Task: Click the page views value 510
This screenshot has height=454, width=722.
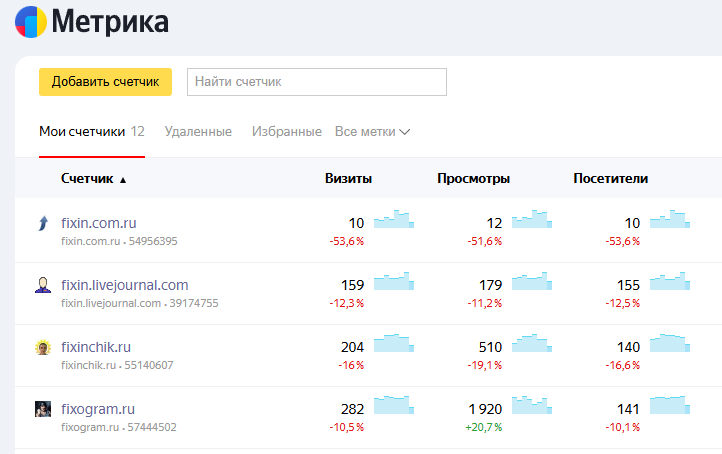Action: tap(490, 347)
